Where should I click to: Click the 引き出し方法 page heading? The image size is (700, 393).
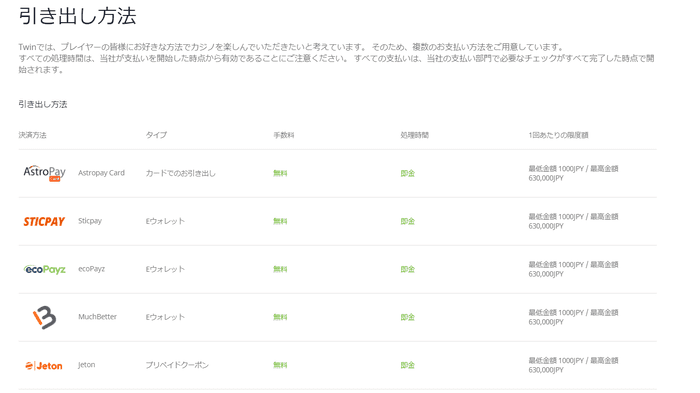click(77, 16)
